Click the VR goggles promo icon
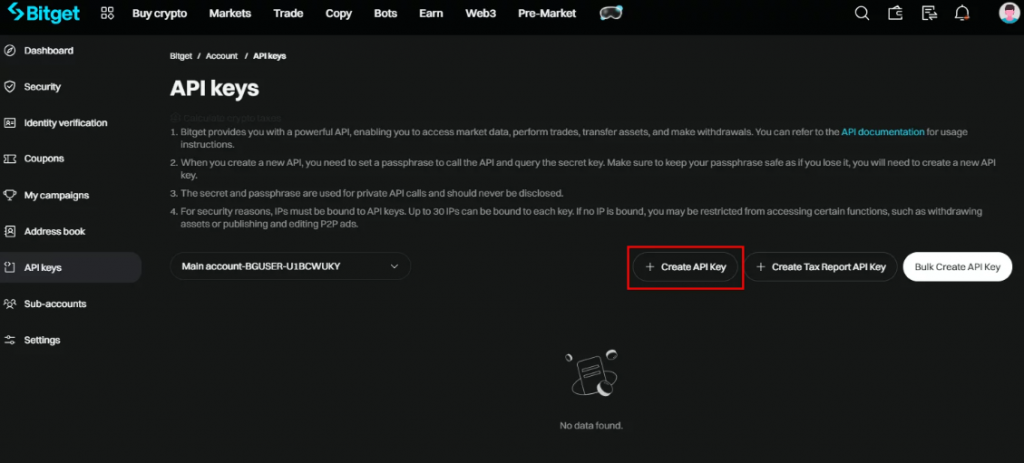The height and width of the screenshot is (463, 1024). [x=610, y=14]
